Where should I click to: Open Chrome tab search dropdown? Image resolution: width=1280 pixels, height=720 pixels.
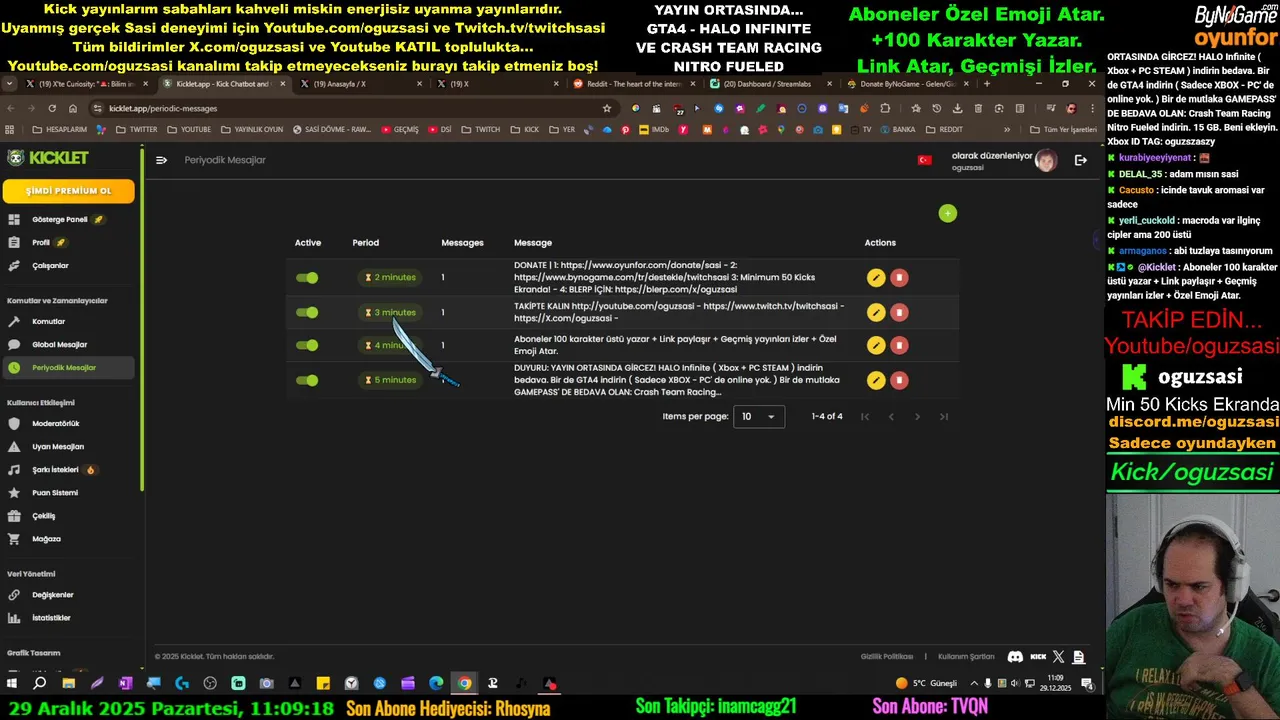click(x=10, y=84)
